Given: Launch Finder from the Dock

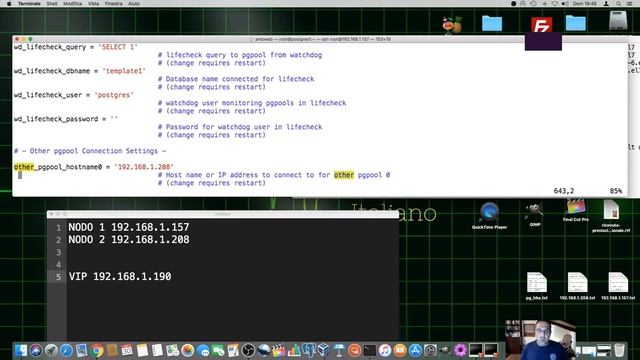Looking at the screenshot, I should [x=21, y=350].
